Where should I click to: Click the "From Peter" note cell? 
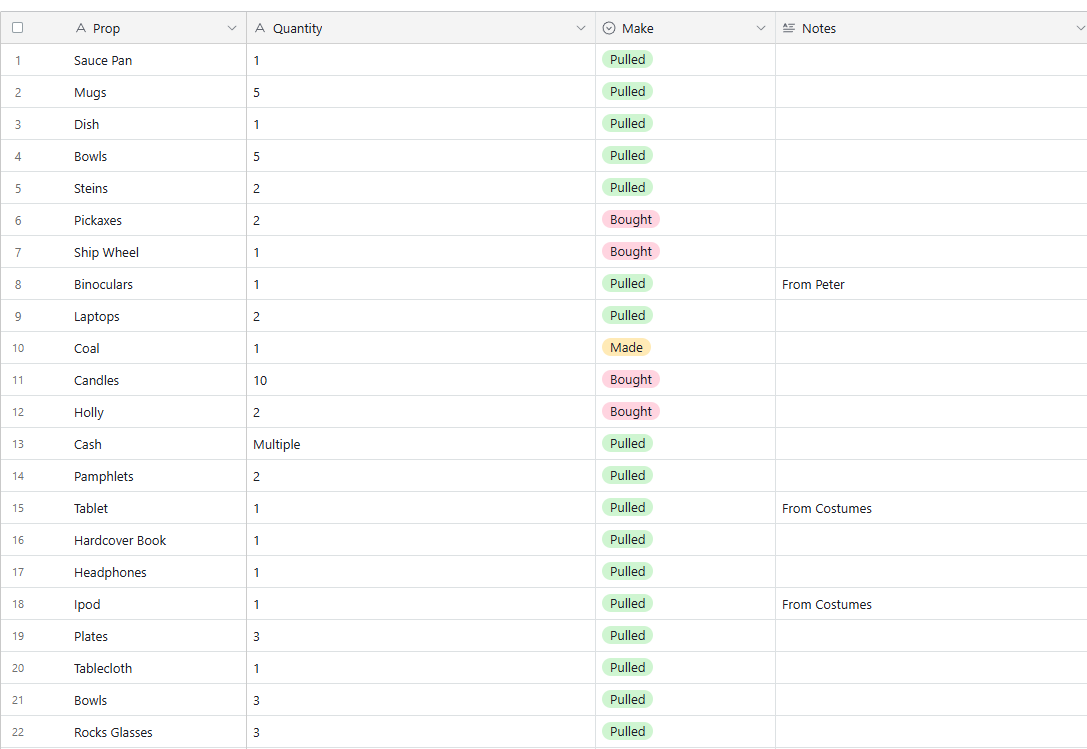(813, 285)
